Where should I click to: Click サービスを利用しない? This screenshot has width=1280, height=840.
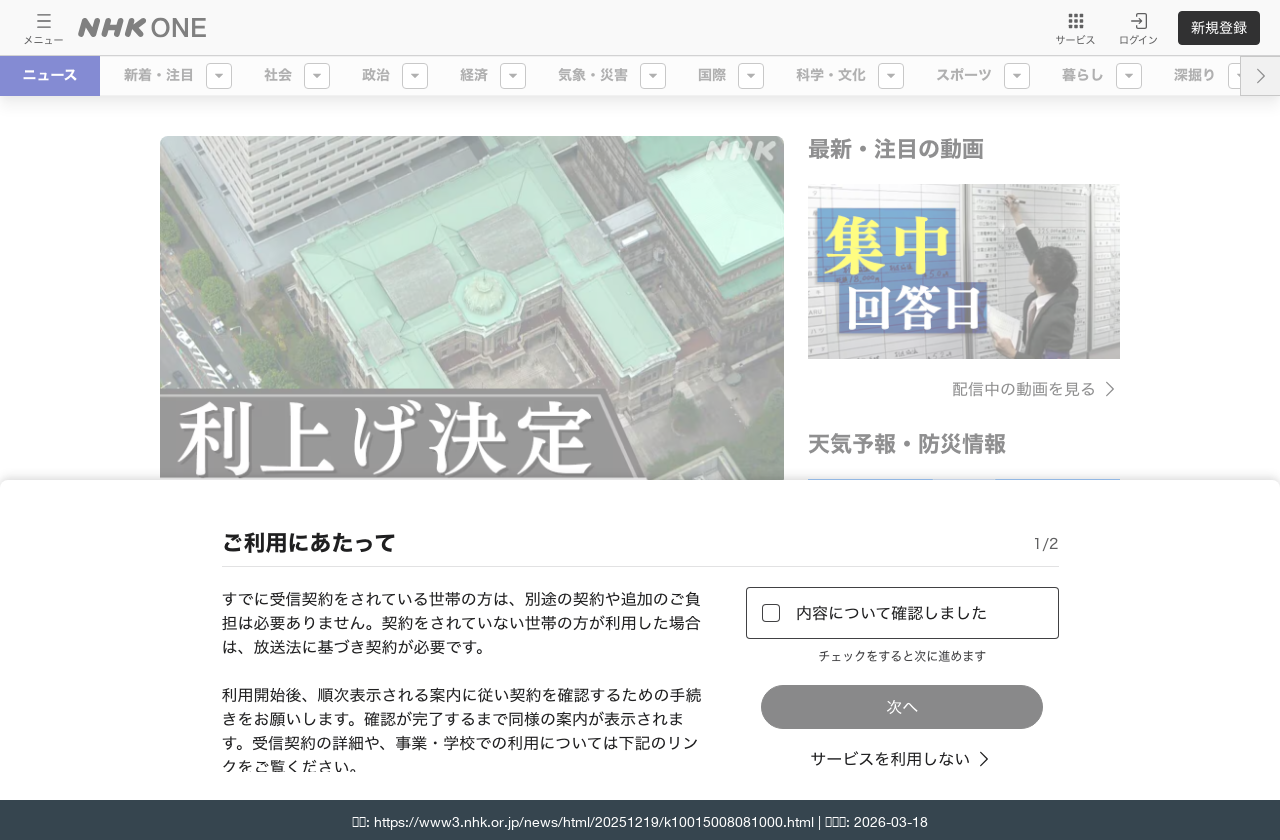(888, 759)
